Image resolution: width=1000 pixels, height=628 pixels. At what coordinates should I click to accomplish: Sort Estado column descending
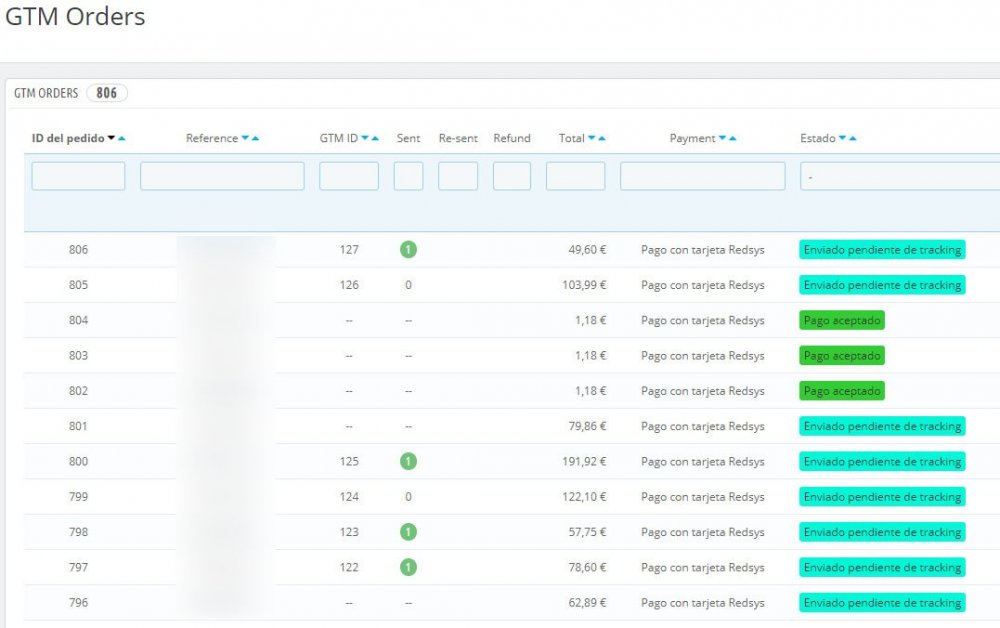click(x=843, y=139)
